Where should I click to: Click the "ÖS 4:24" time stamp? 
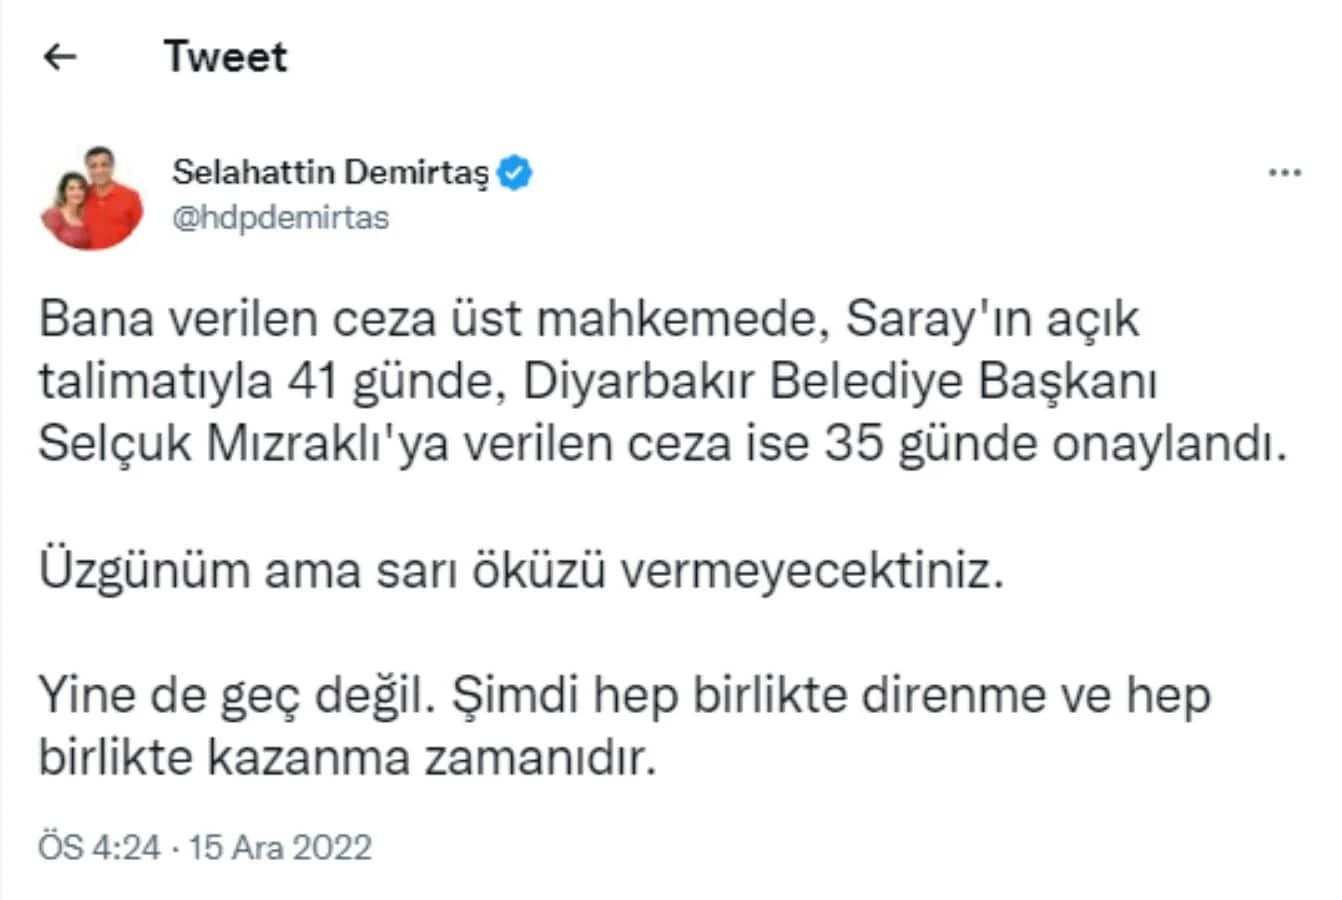pyautogui.click(x=99, y=847)
